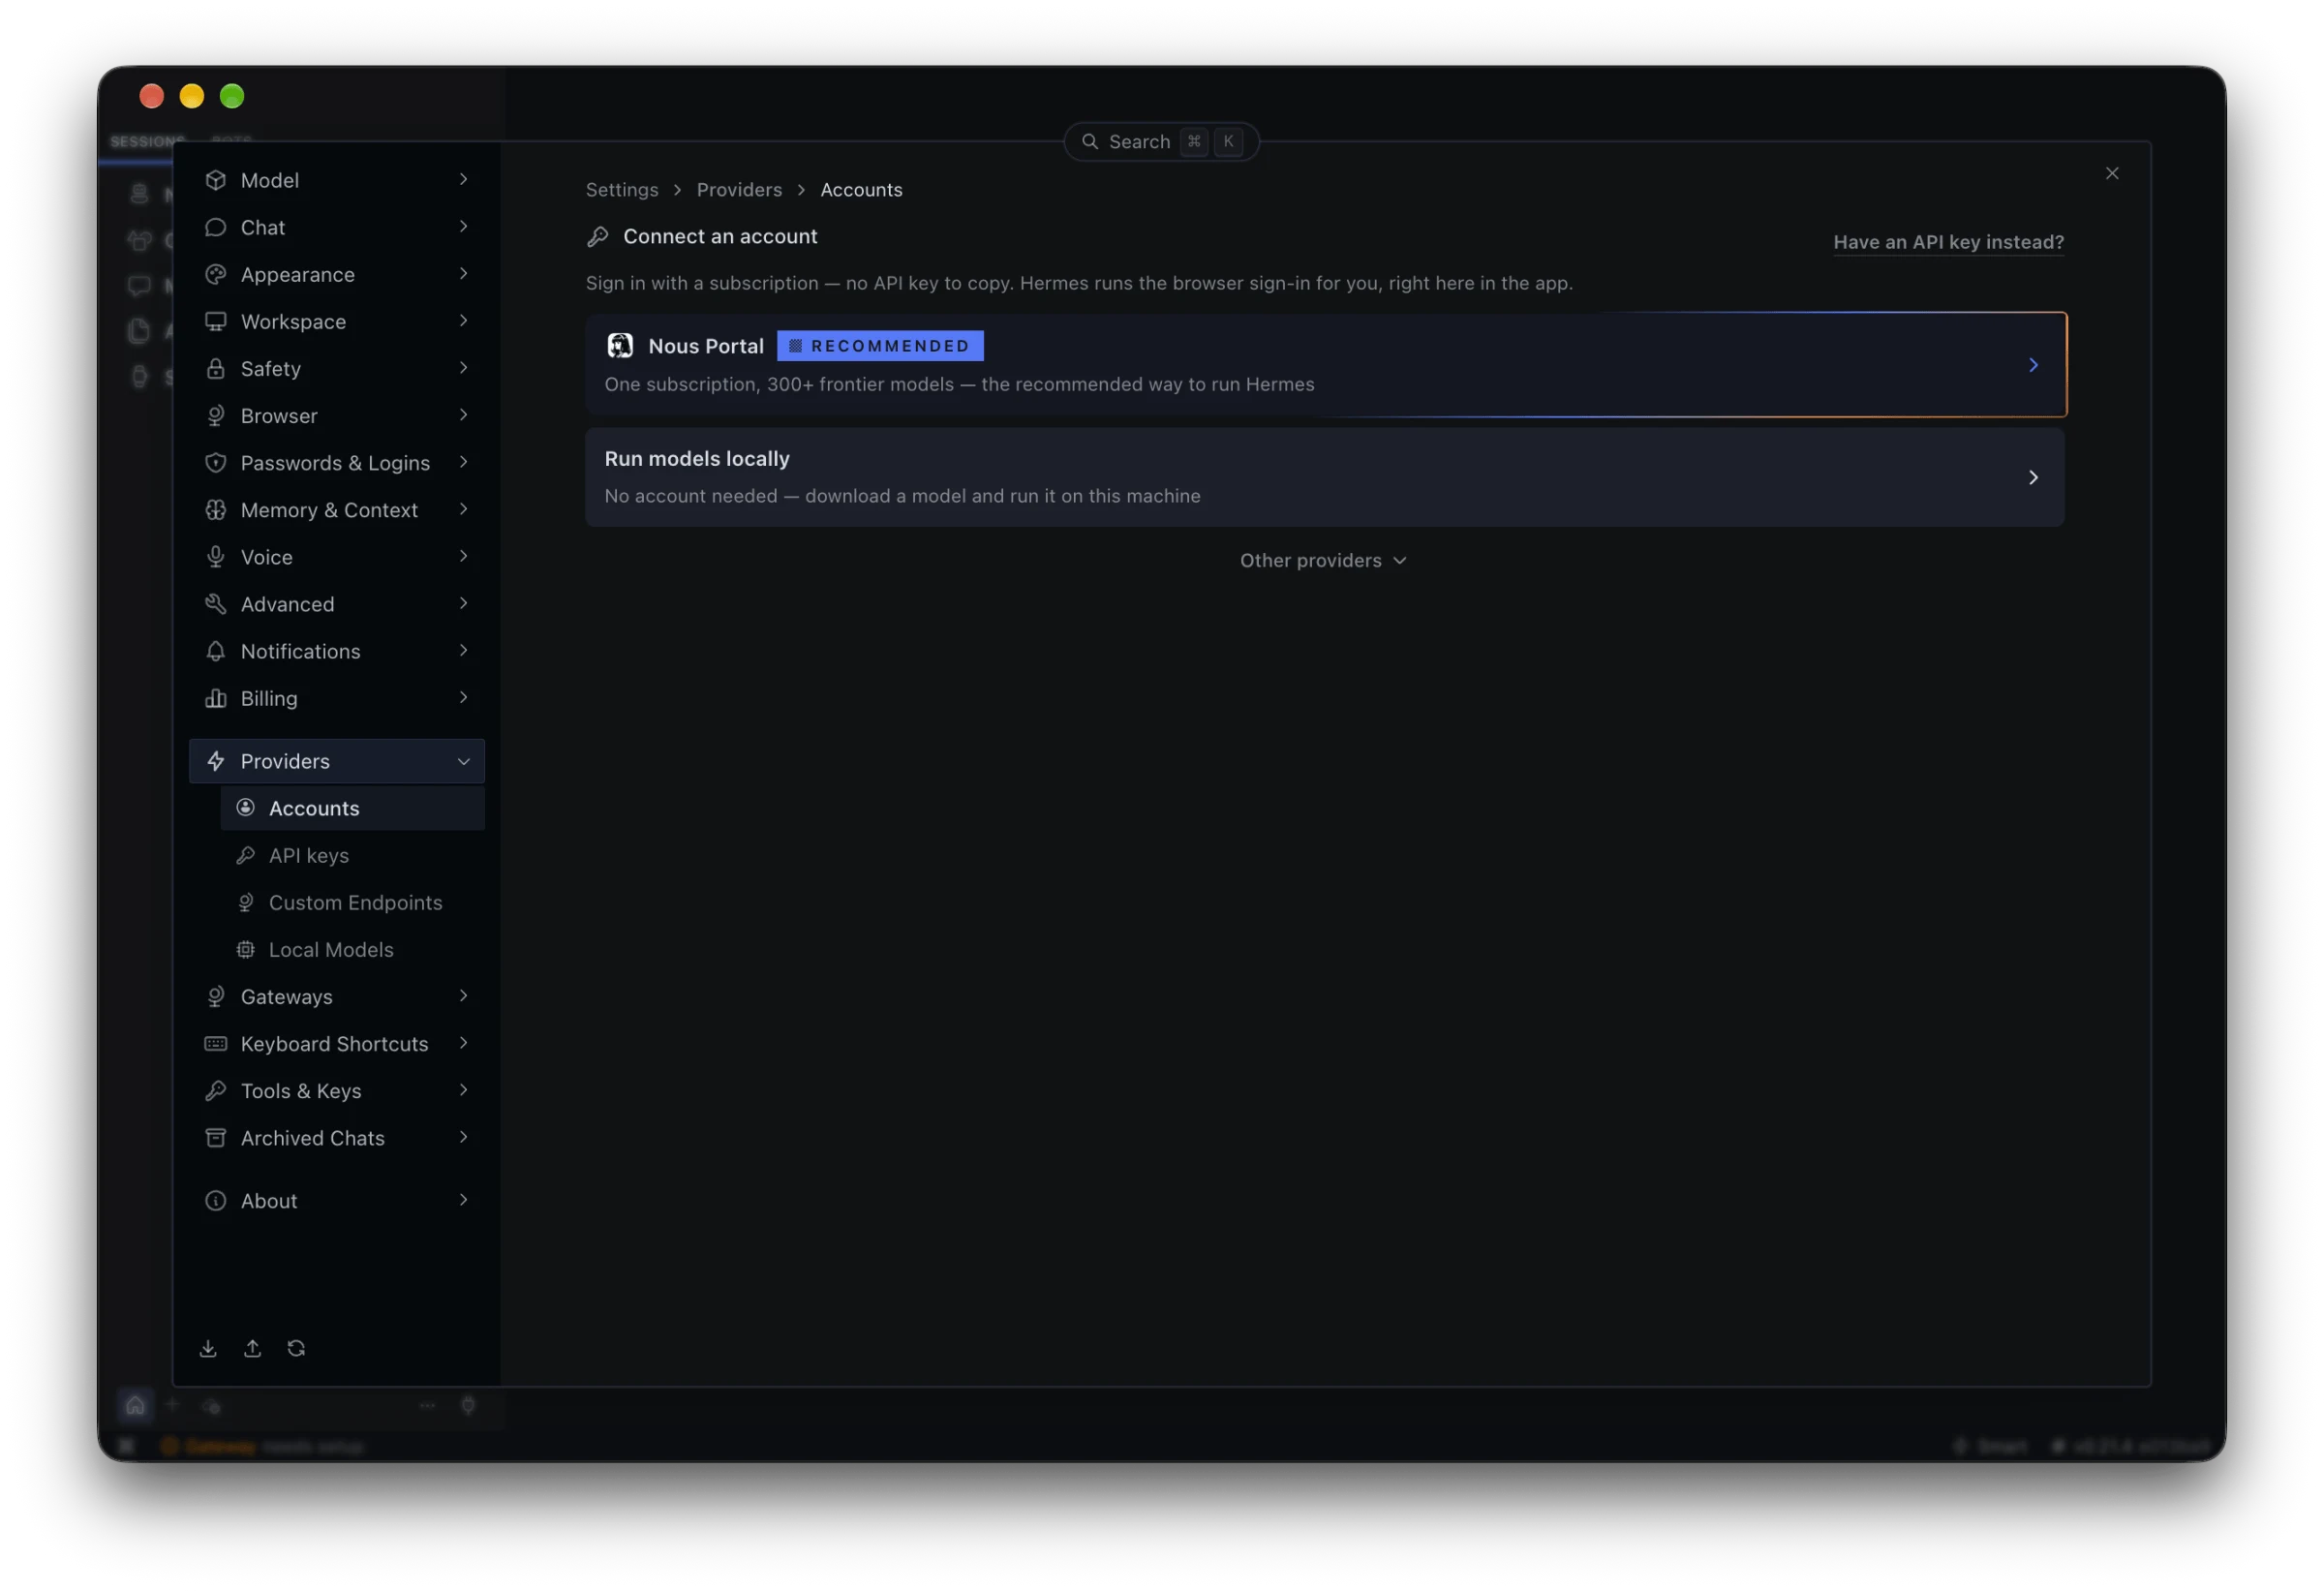This screenshot has height=1591, width=2324.
Task: Go to Settings in the breadcrumb
Action: tap(622, 190)
